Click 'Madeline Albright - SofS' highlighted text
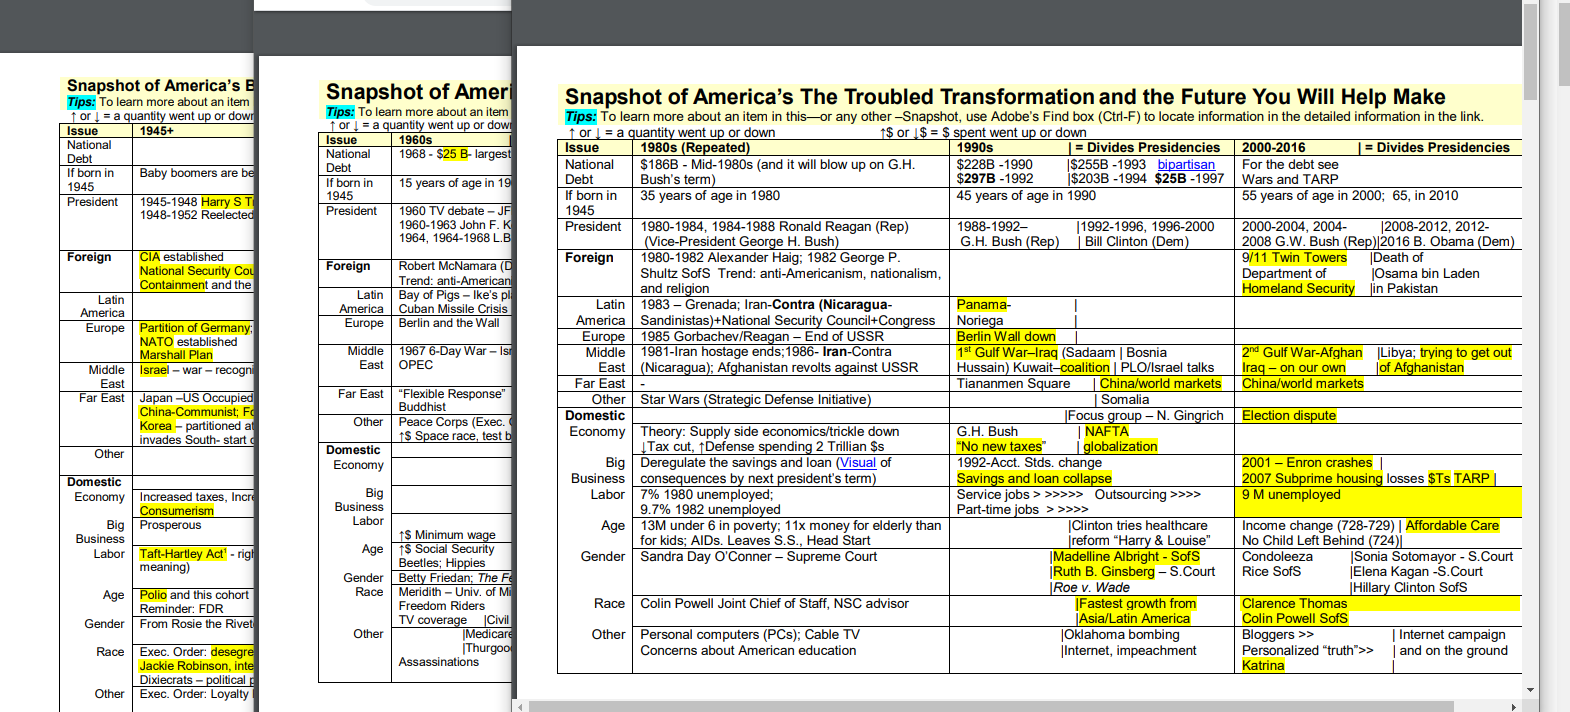Screen dimensions: 1570x712 coord(1126,556)
